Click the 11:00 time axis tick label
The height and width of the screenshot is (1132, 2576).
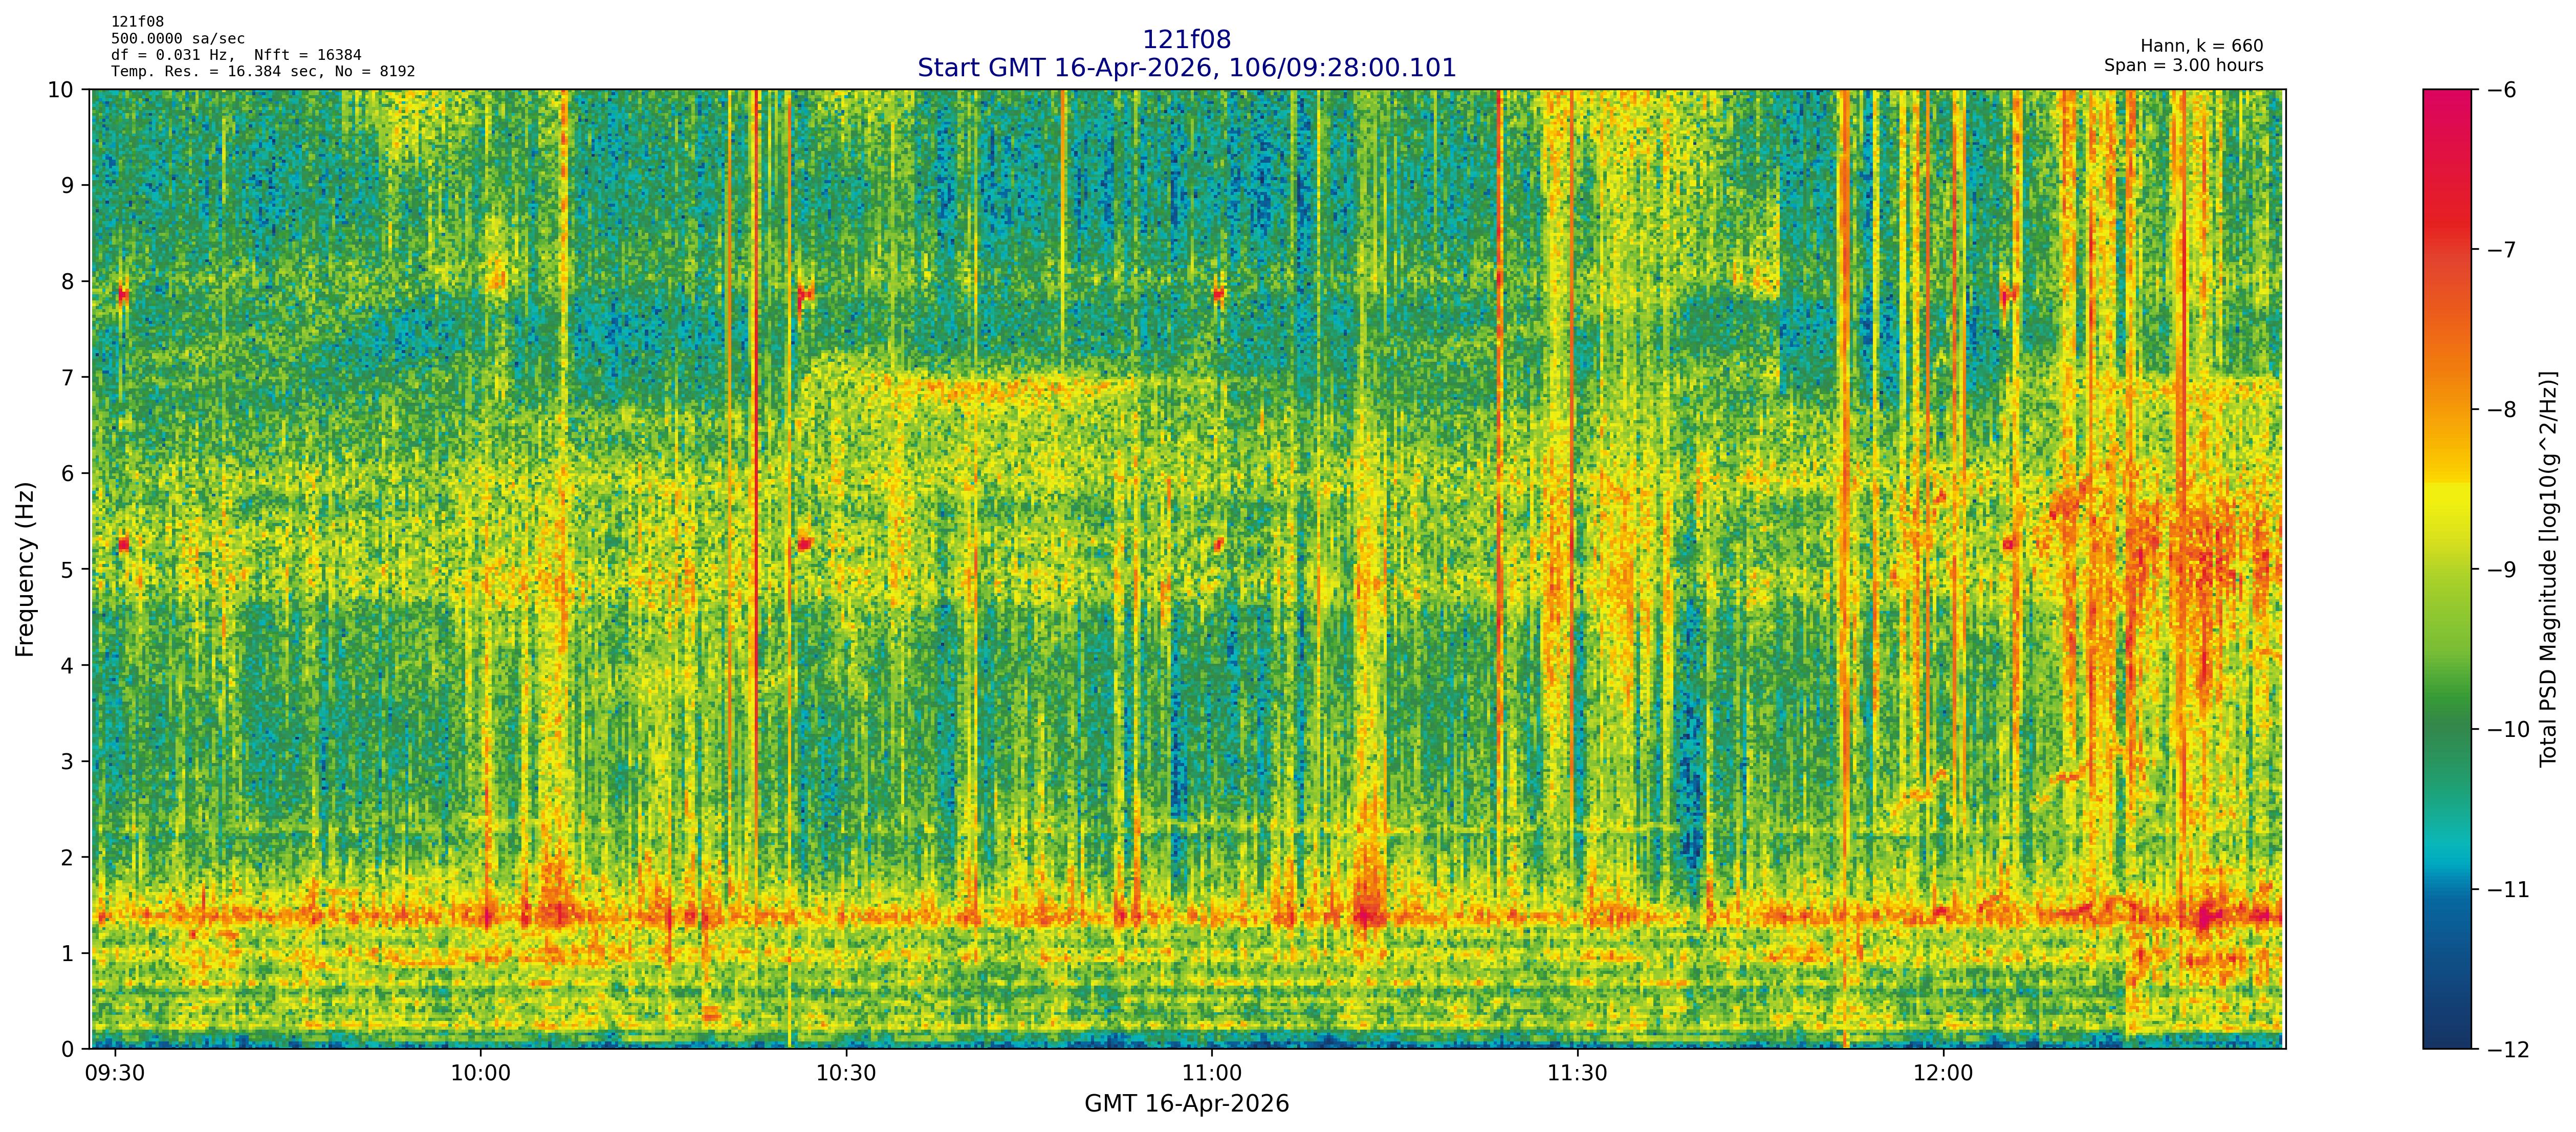pos(1211,1074)
